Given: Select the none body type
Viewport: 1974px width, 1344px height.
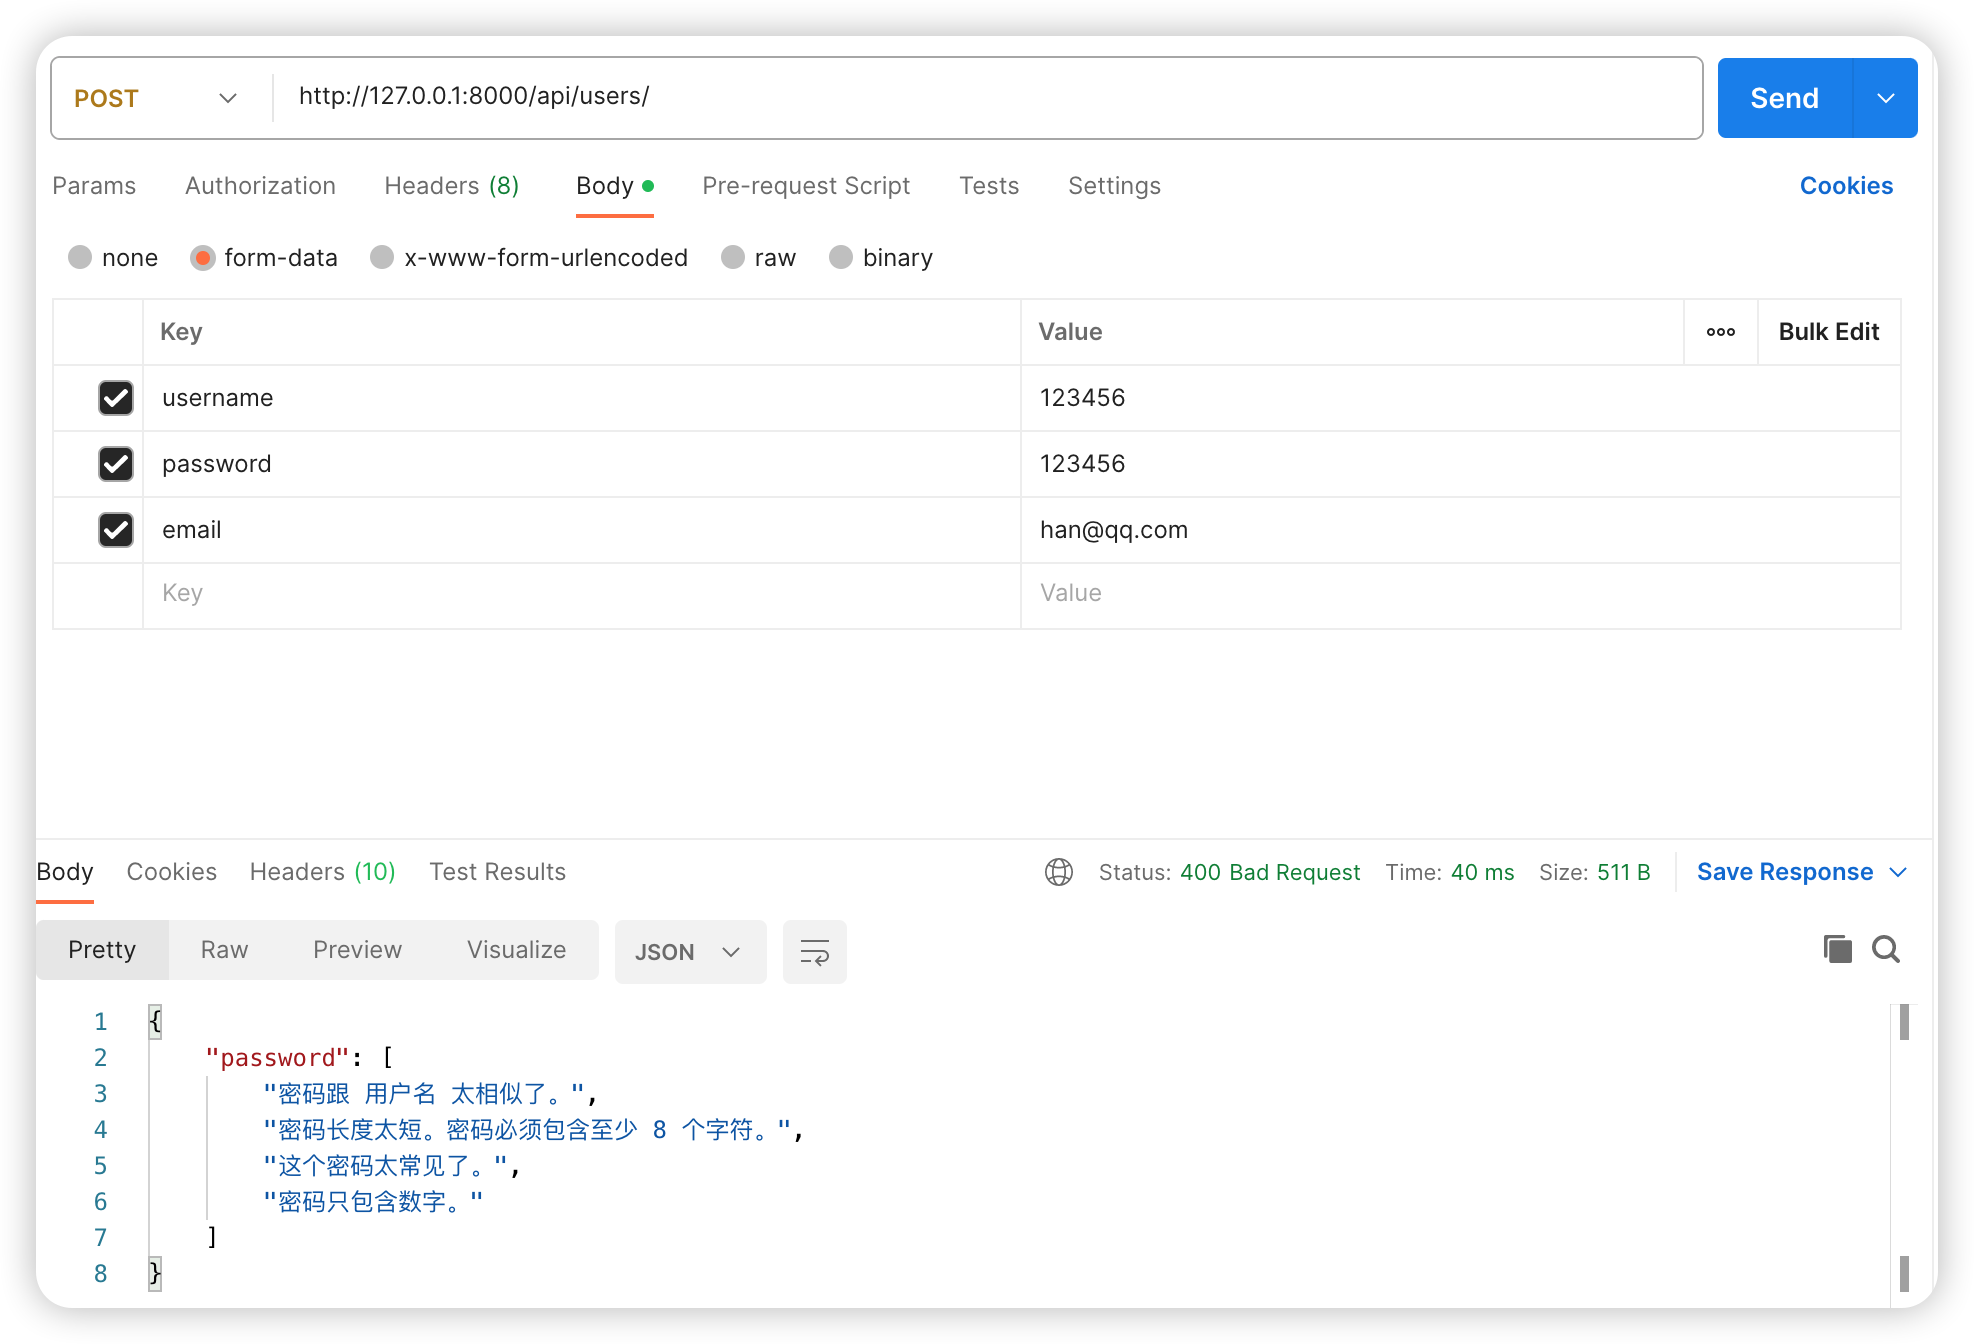Looking at the screenshot, I should tap(80, 258).
